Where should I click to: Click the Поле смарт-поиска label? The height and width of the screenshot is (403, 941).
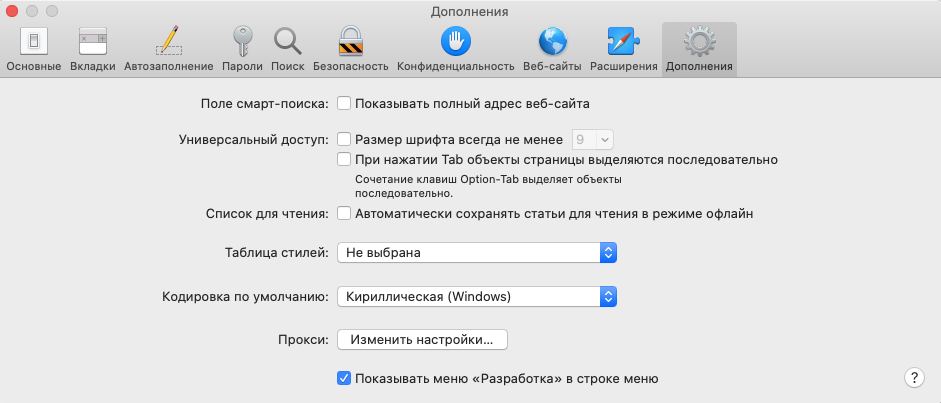265,104
